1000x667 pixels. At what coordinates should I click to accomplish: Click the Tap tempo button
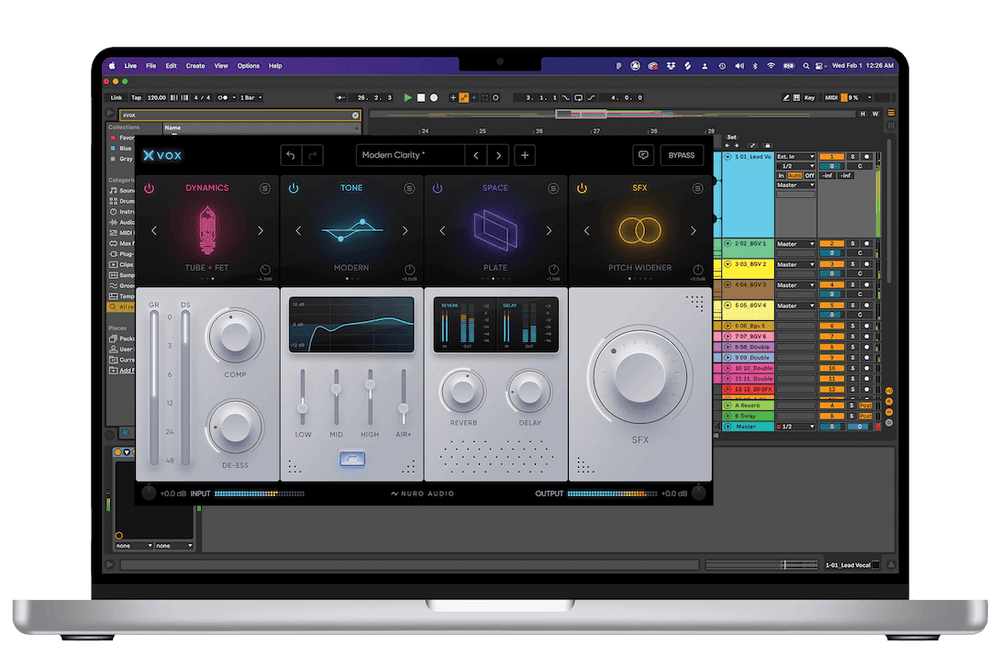click(136, 98)
